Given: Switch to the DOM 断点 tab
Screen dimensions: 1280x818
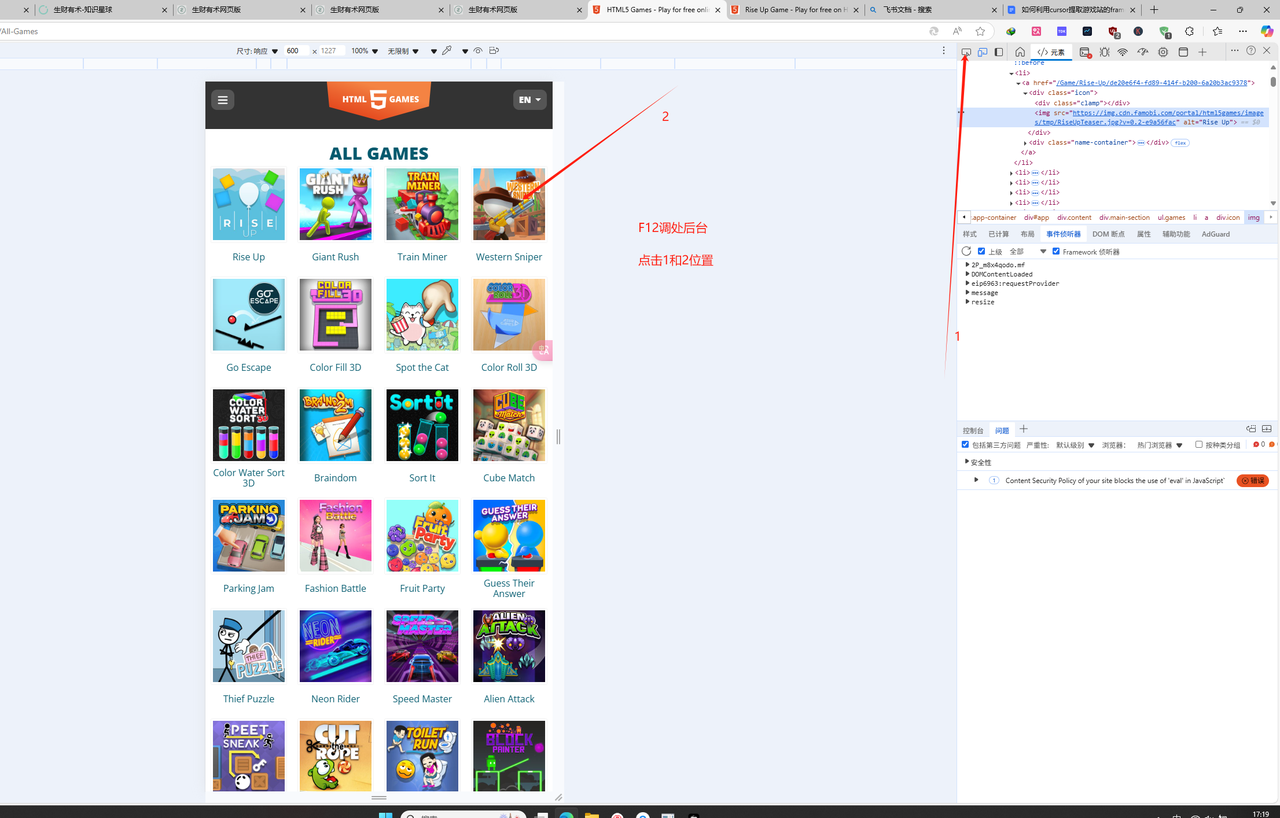Looking at the screenshot, I should 1109,234.
